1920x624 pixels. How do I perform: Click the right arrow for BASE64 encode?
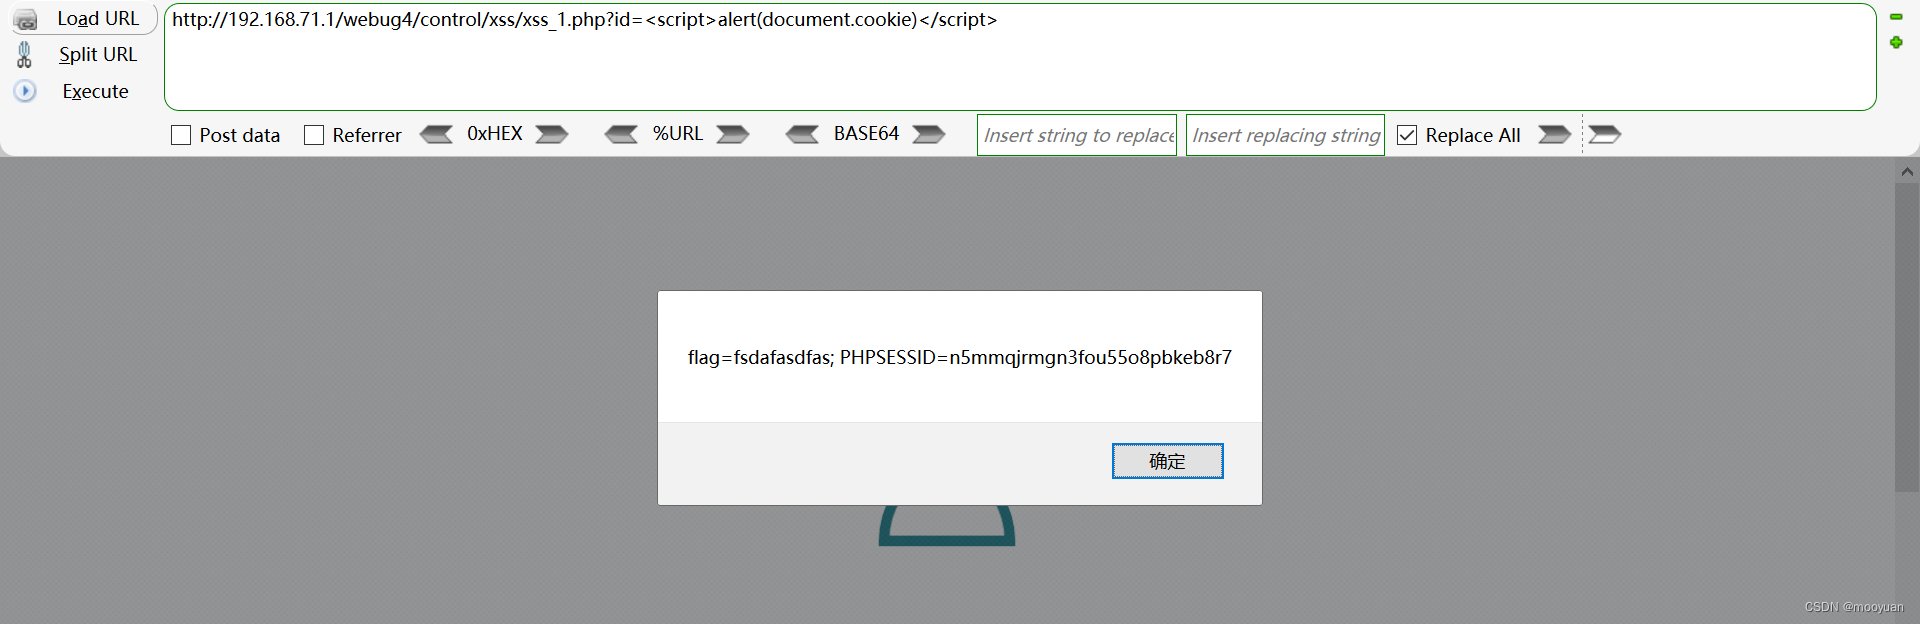coord(929,134)
